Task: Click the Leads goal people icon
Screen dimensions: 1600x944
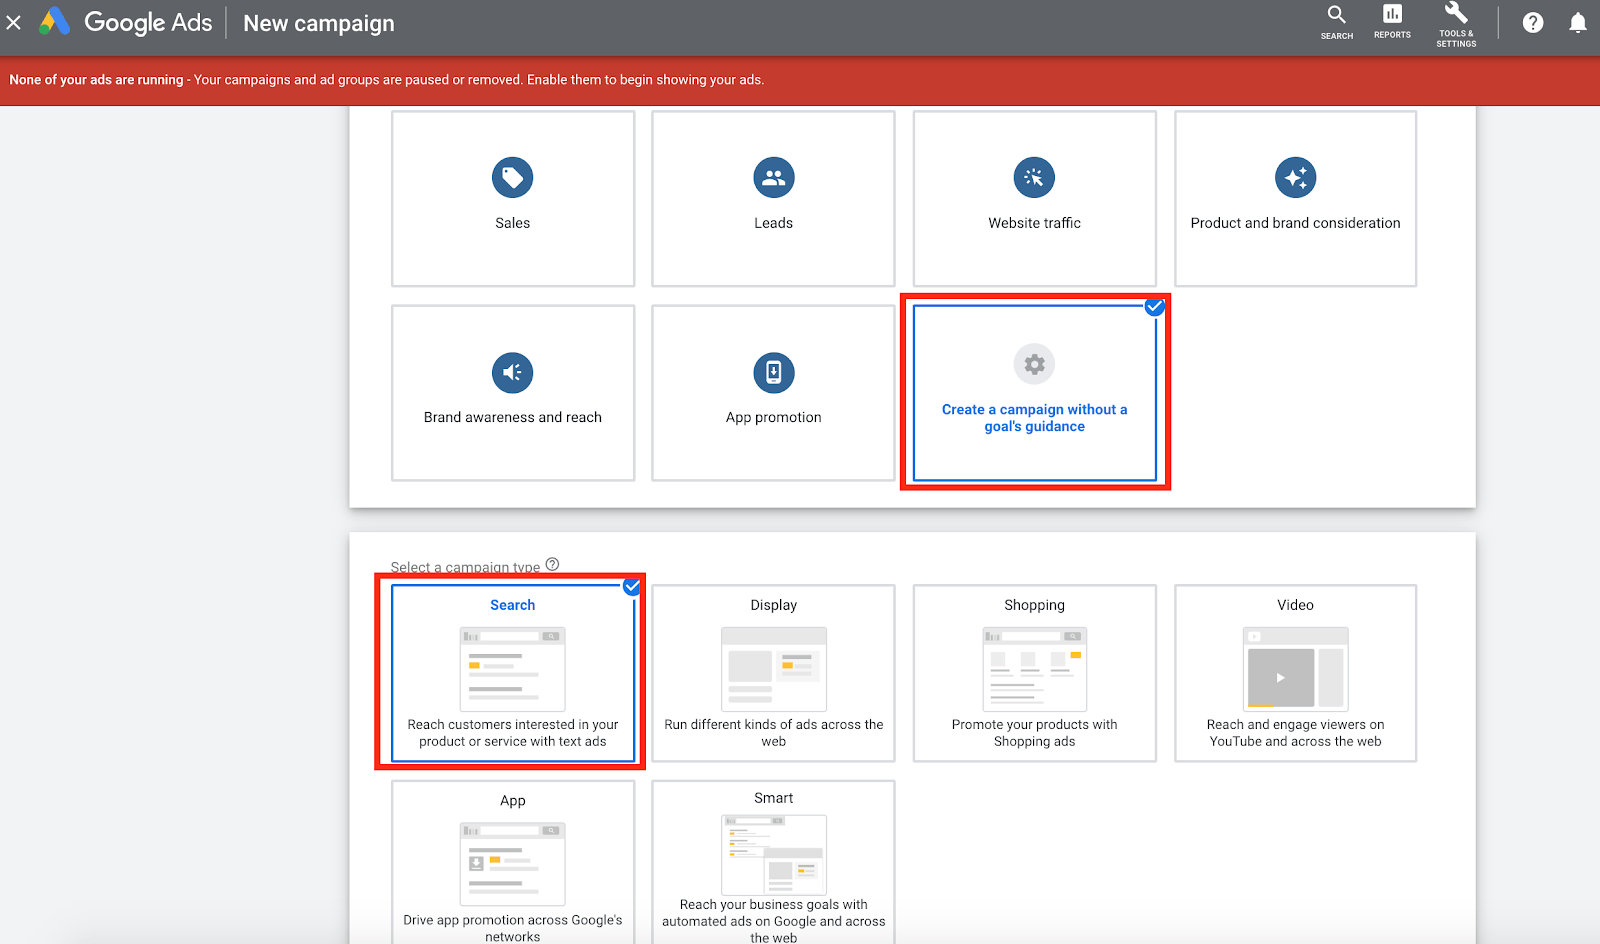Action: coord(773,177)
